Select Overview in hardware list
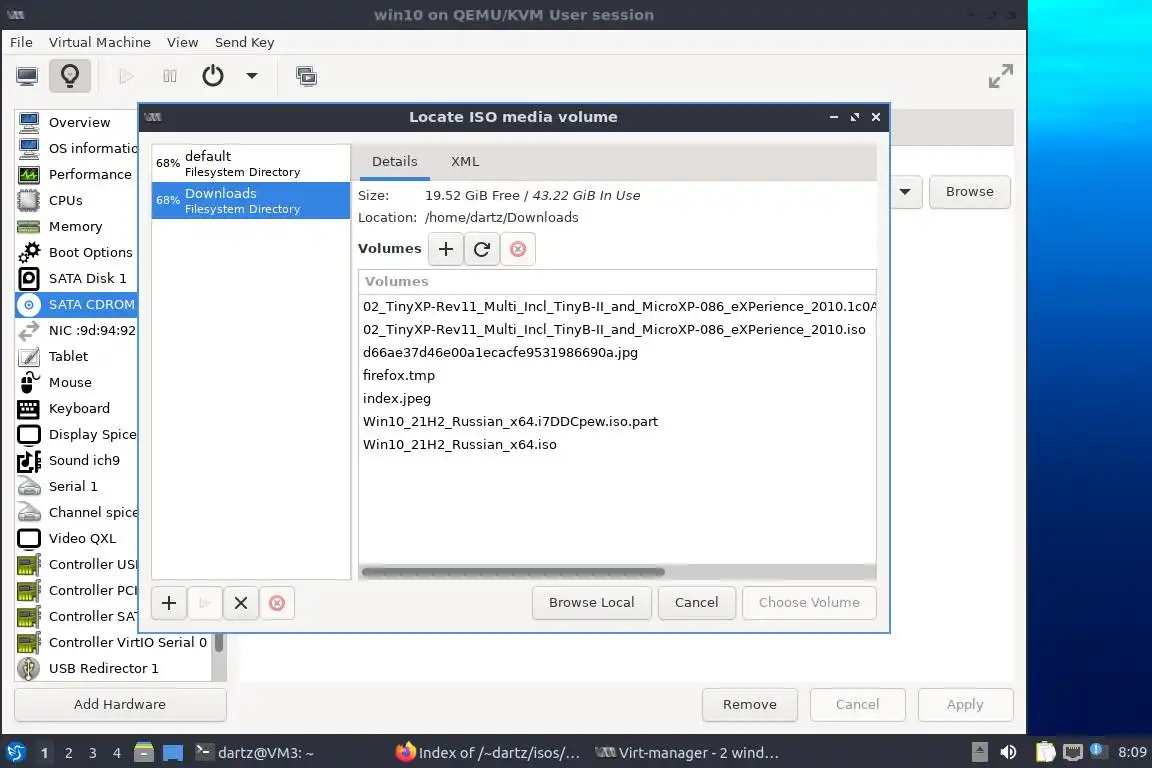This screenshot has height=768, width=1152. (76, 122)
